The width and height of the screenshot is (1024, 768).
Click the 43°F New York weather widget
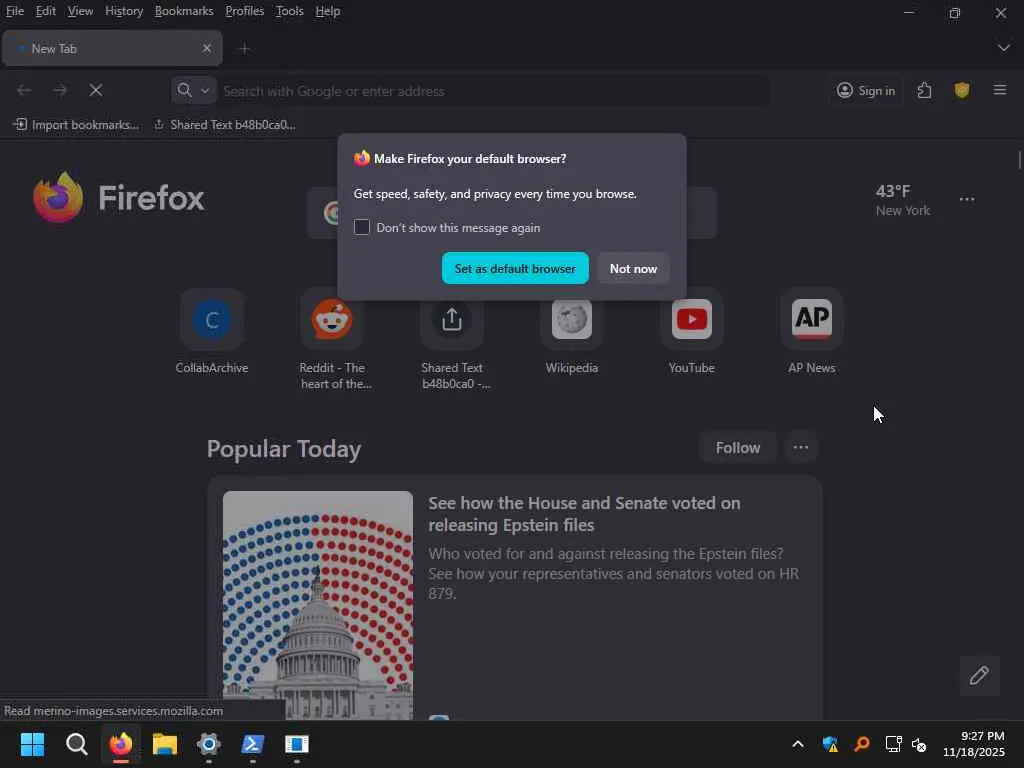(x=903, y=200)
